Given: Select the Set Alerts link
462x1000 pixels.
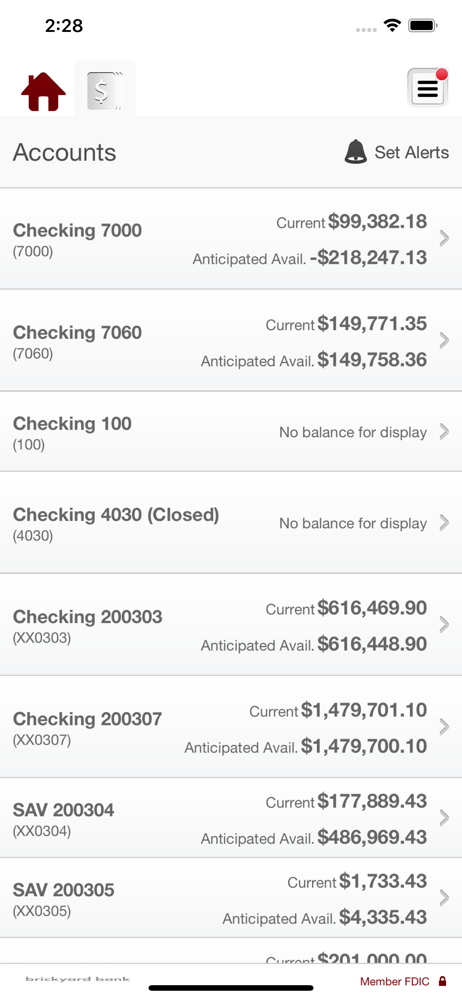Looking at the screenshot, I should click(412, 152).
